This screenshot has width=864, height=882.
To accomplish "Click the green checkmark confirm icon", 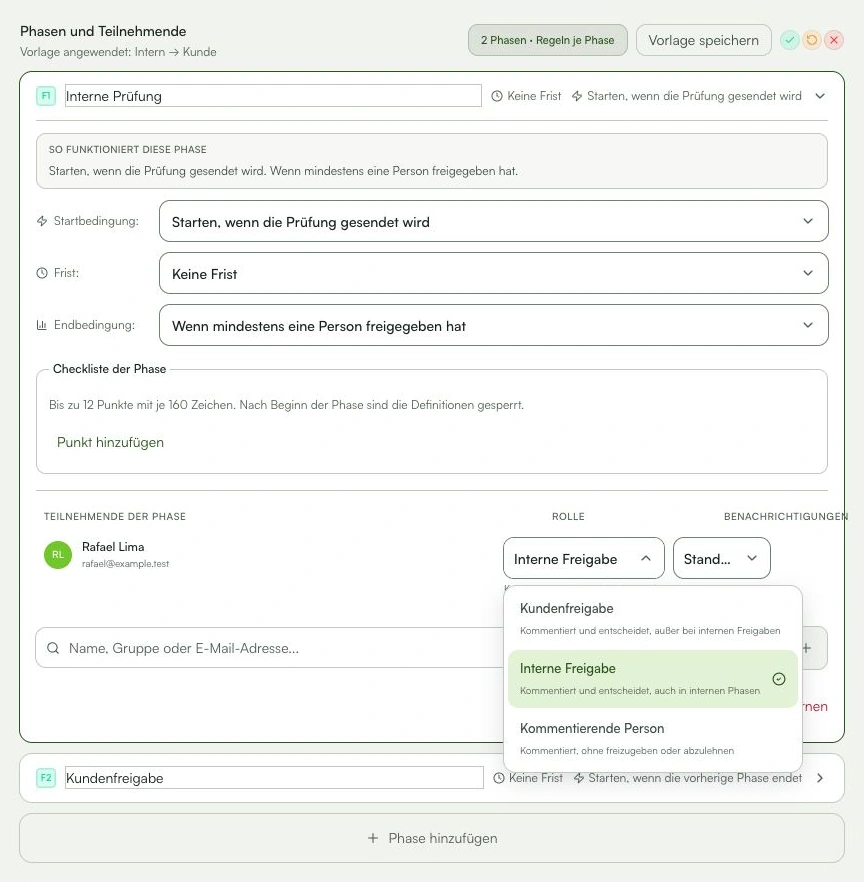I will click(790, 40).
